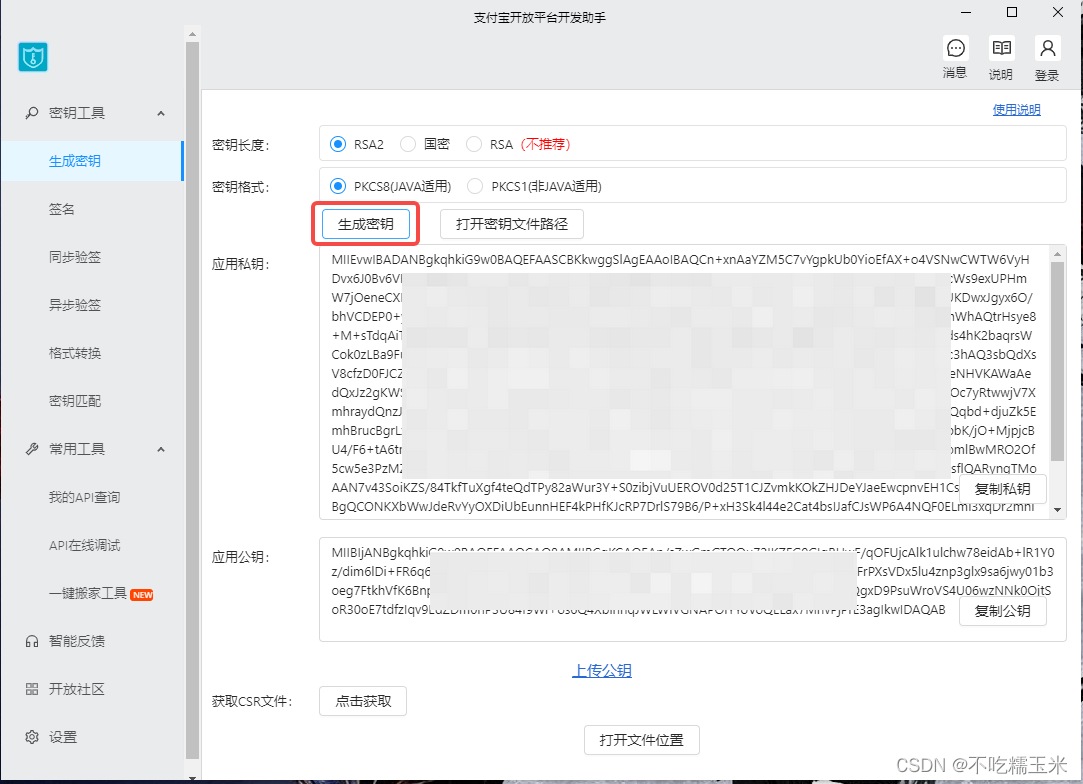Click the 设置 sidebar label

[x=63, y=737]
